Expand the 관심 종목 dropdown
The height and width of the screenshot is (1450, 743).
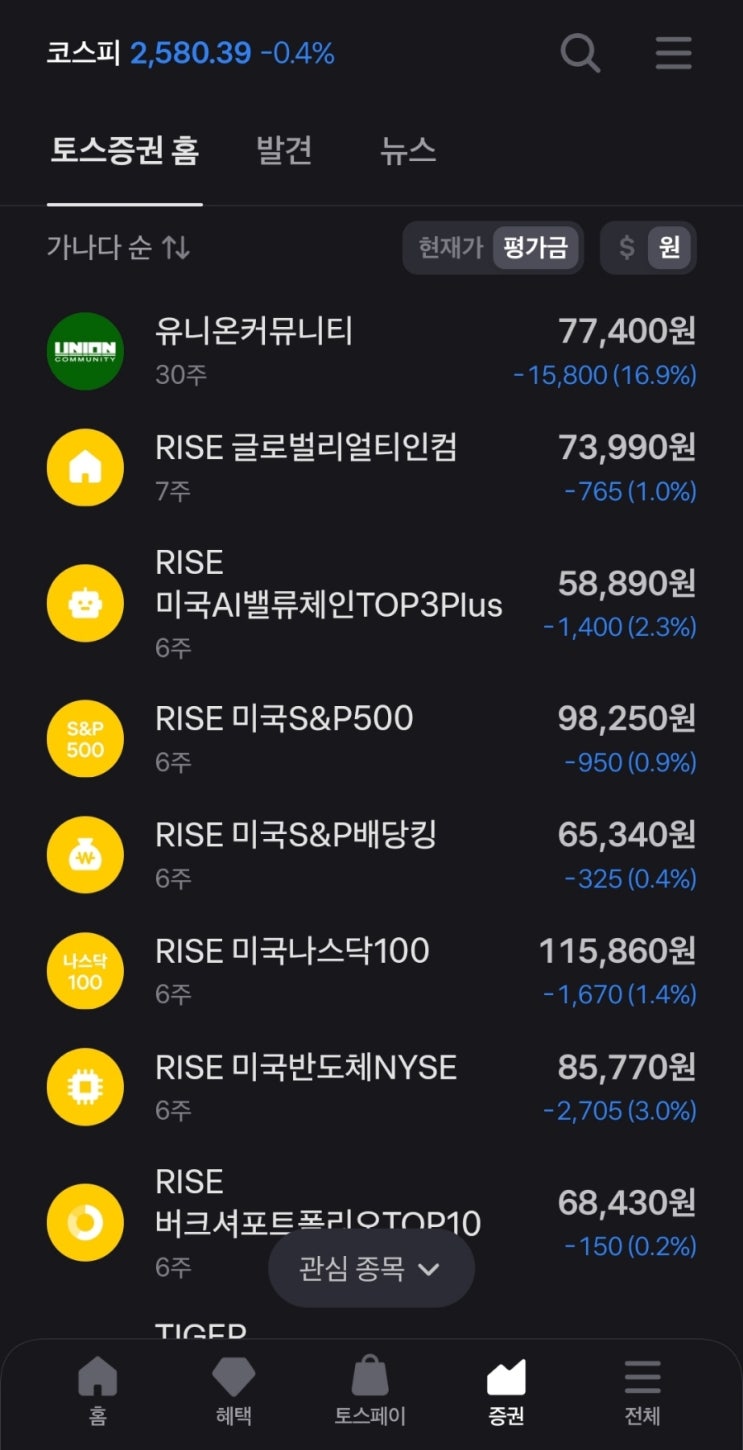tap(371, 1269)
